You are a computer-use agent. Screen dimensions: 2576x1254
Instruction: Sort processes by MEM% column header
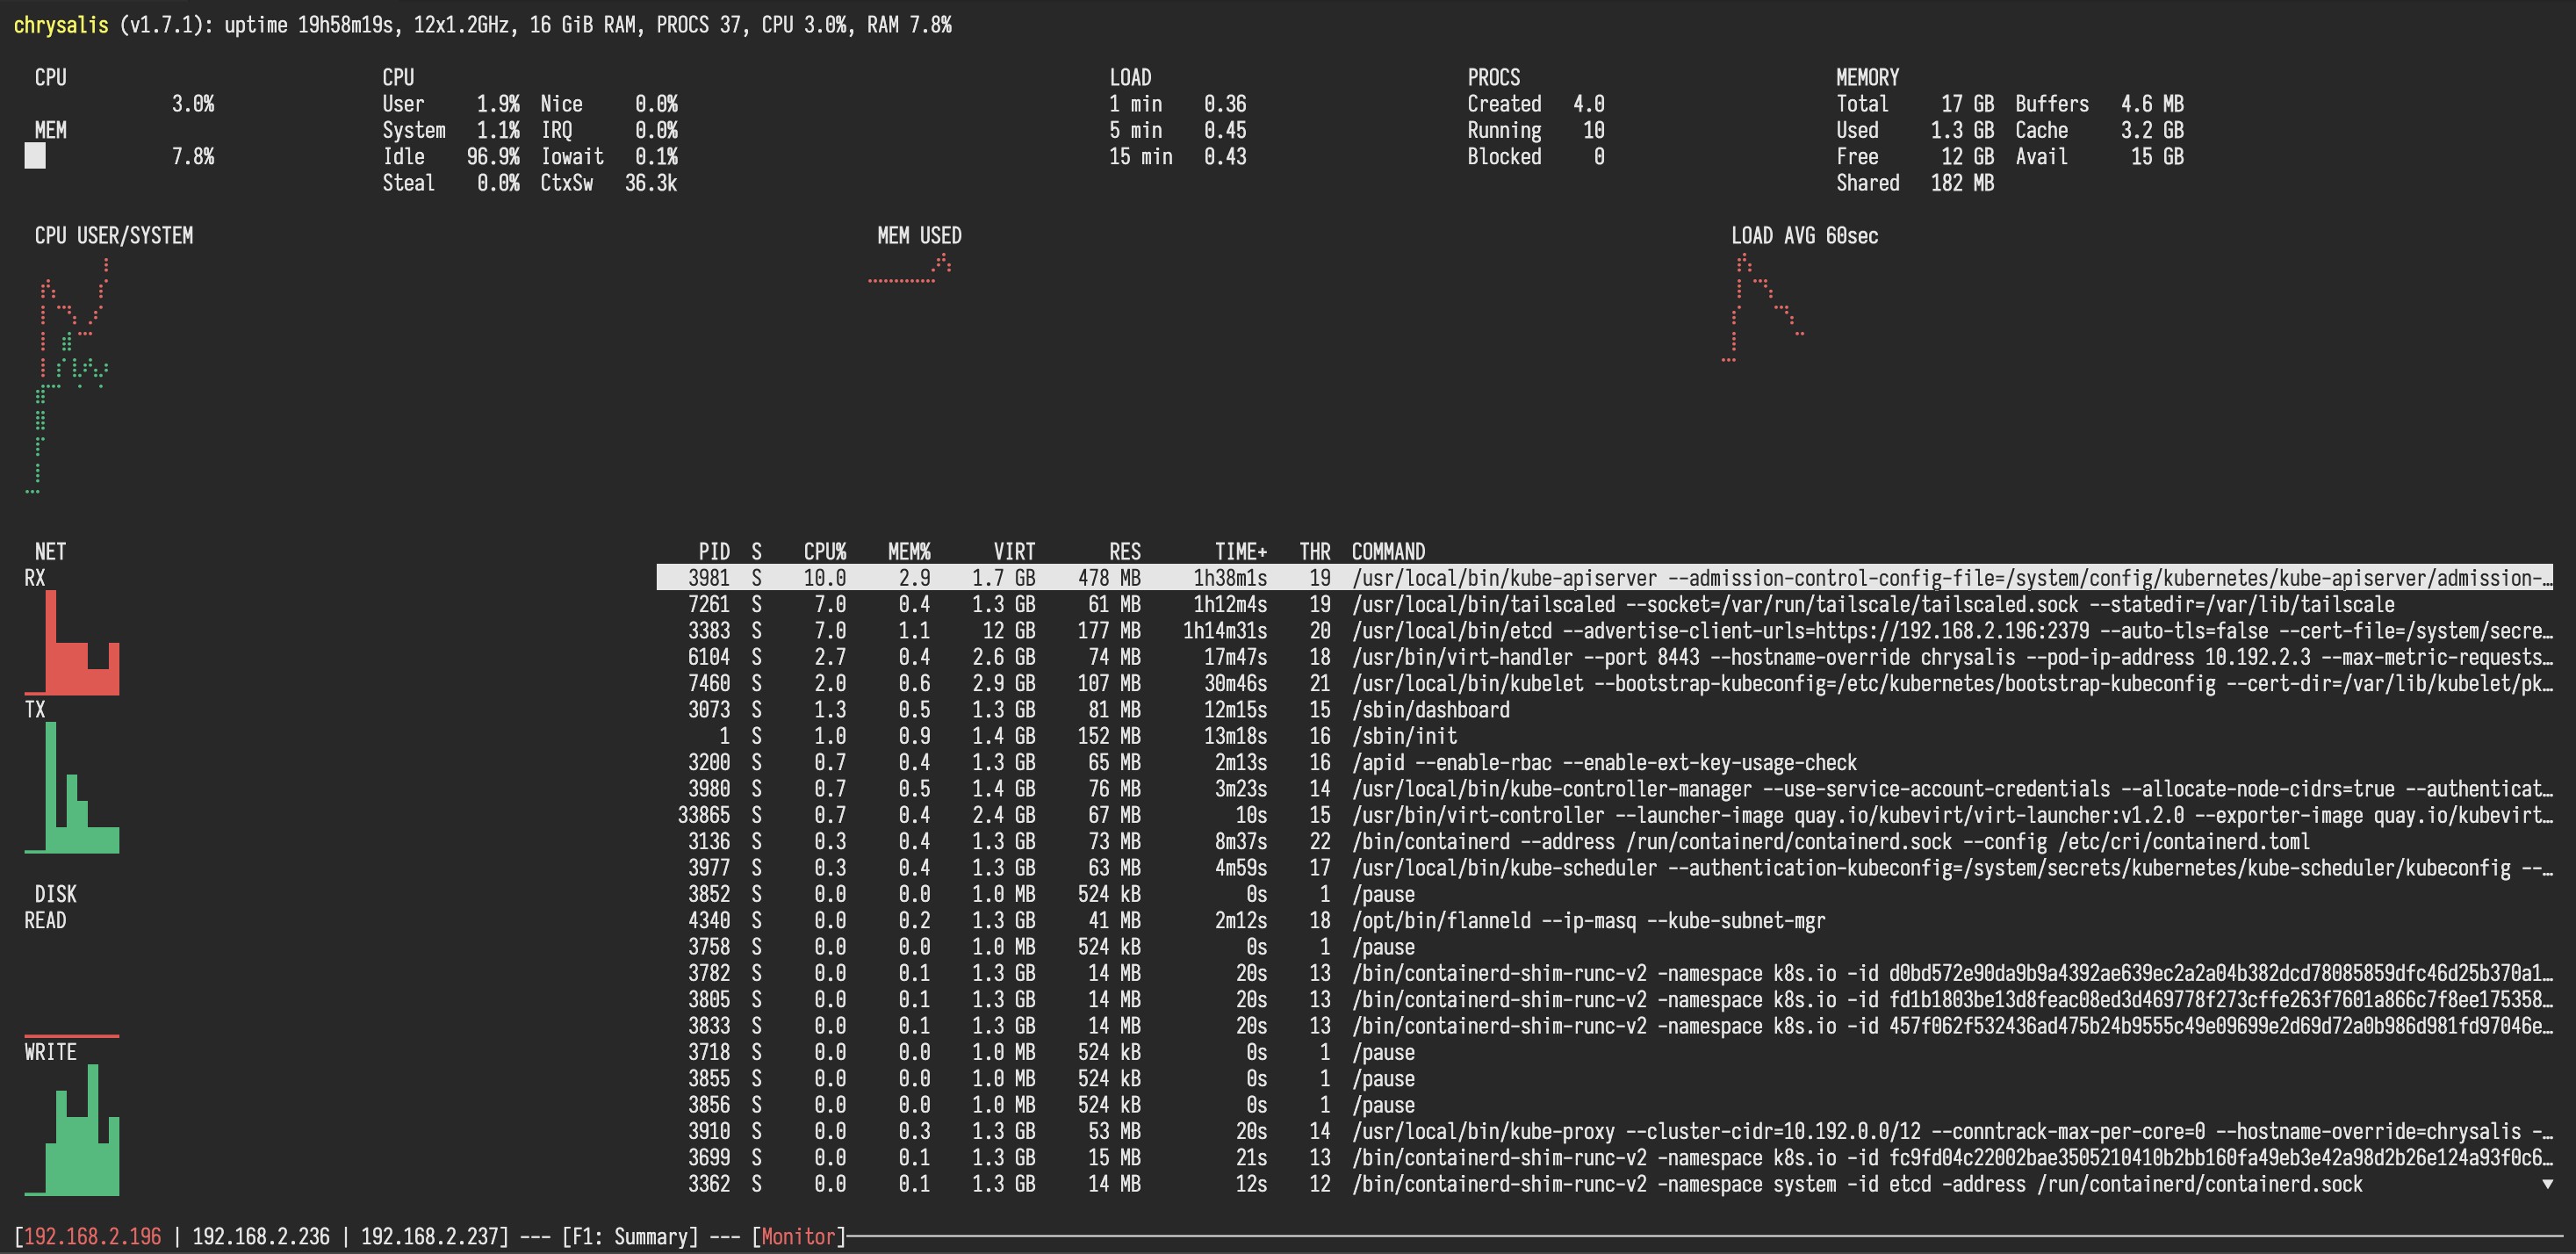(908, 552)
